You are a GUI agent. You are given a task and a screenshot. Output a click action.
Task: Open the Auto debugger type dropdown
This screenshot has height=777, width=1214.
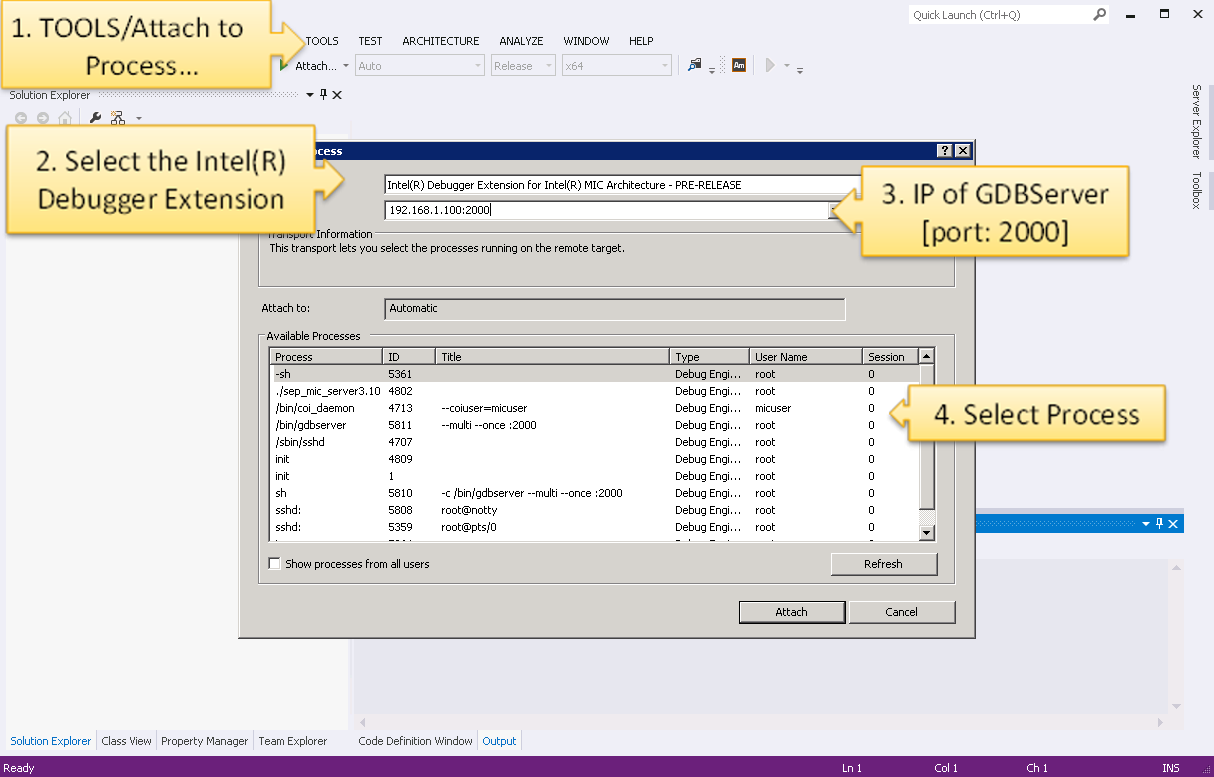click(420, 66)
